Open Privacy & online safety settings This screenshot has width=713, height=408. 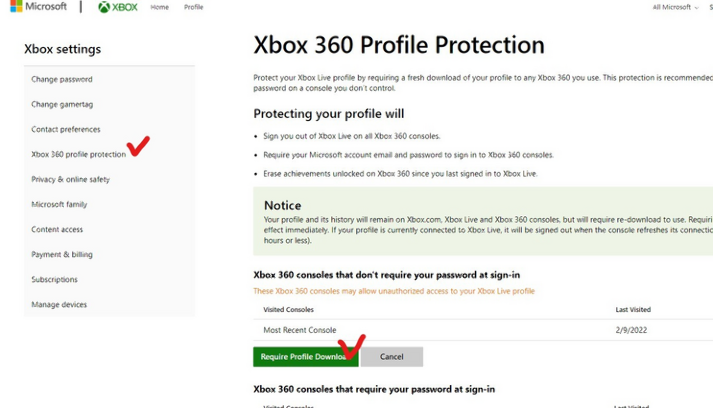70,179
